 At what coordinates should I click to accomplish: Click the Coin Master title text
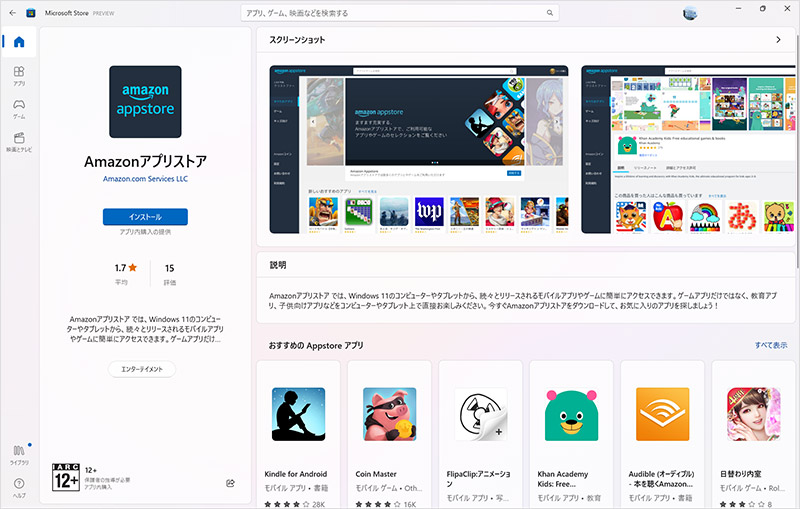(x=376, y=474)
